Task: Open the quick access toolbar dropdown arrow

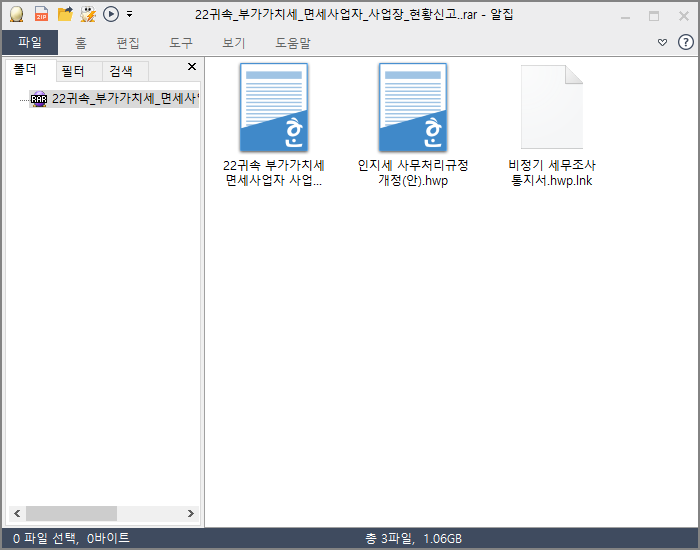Action: 129,14
